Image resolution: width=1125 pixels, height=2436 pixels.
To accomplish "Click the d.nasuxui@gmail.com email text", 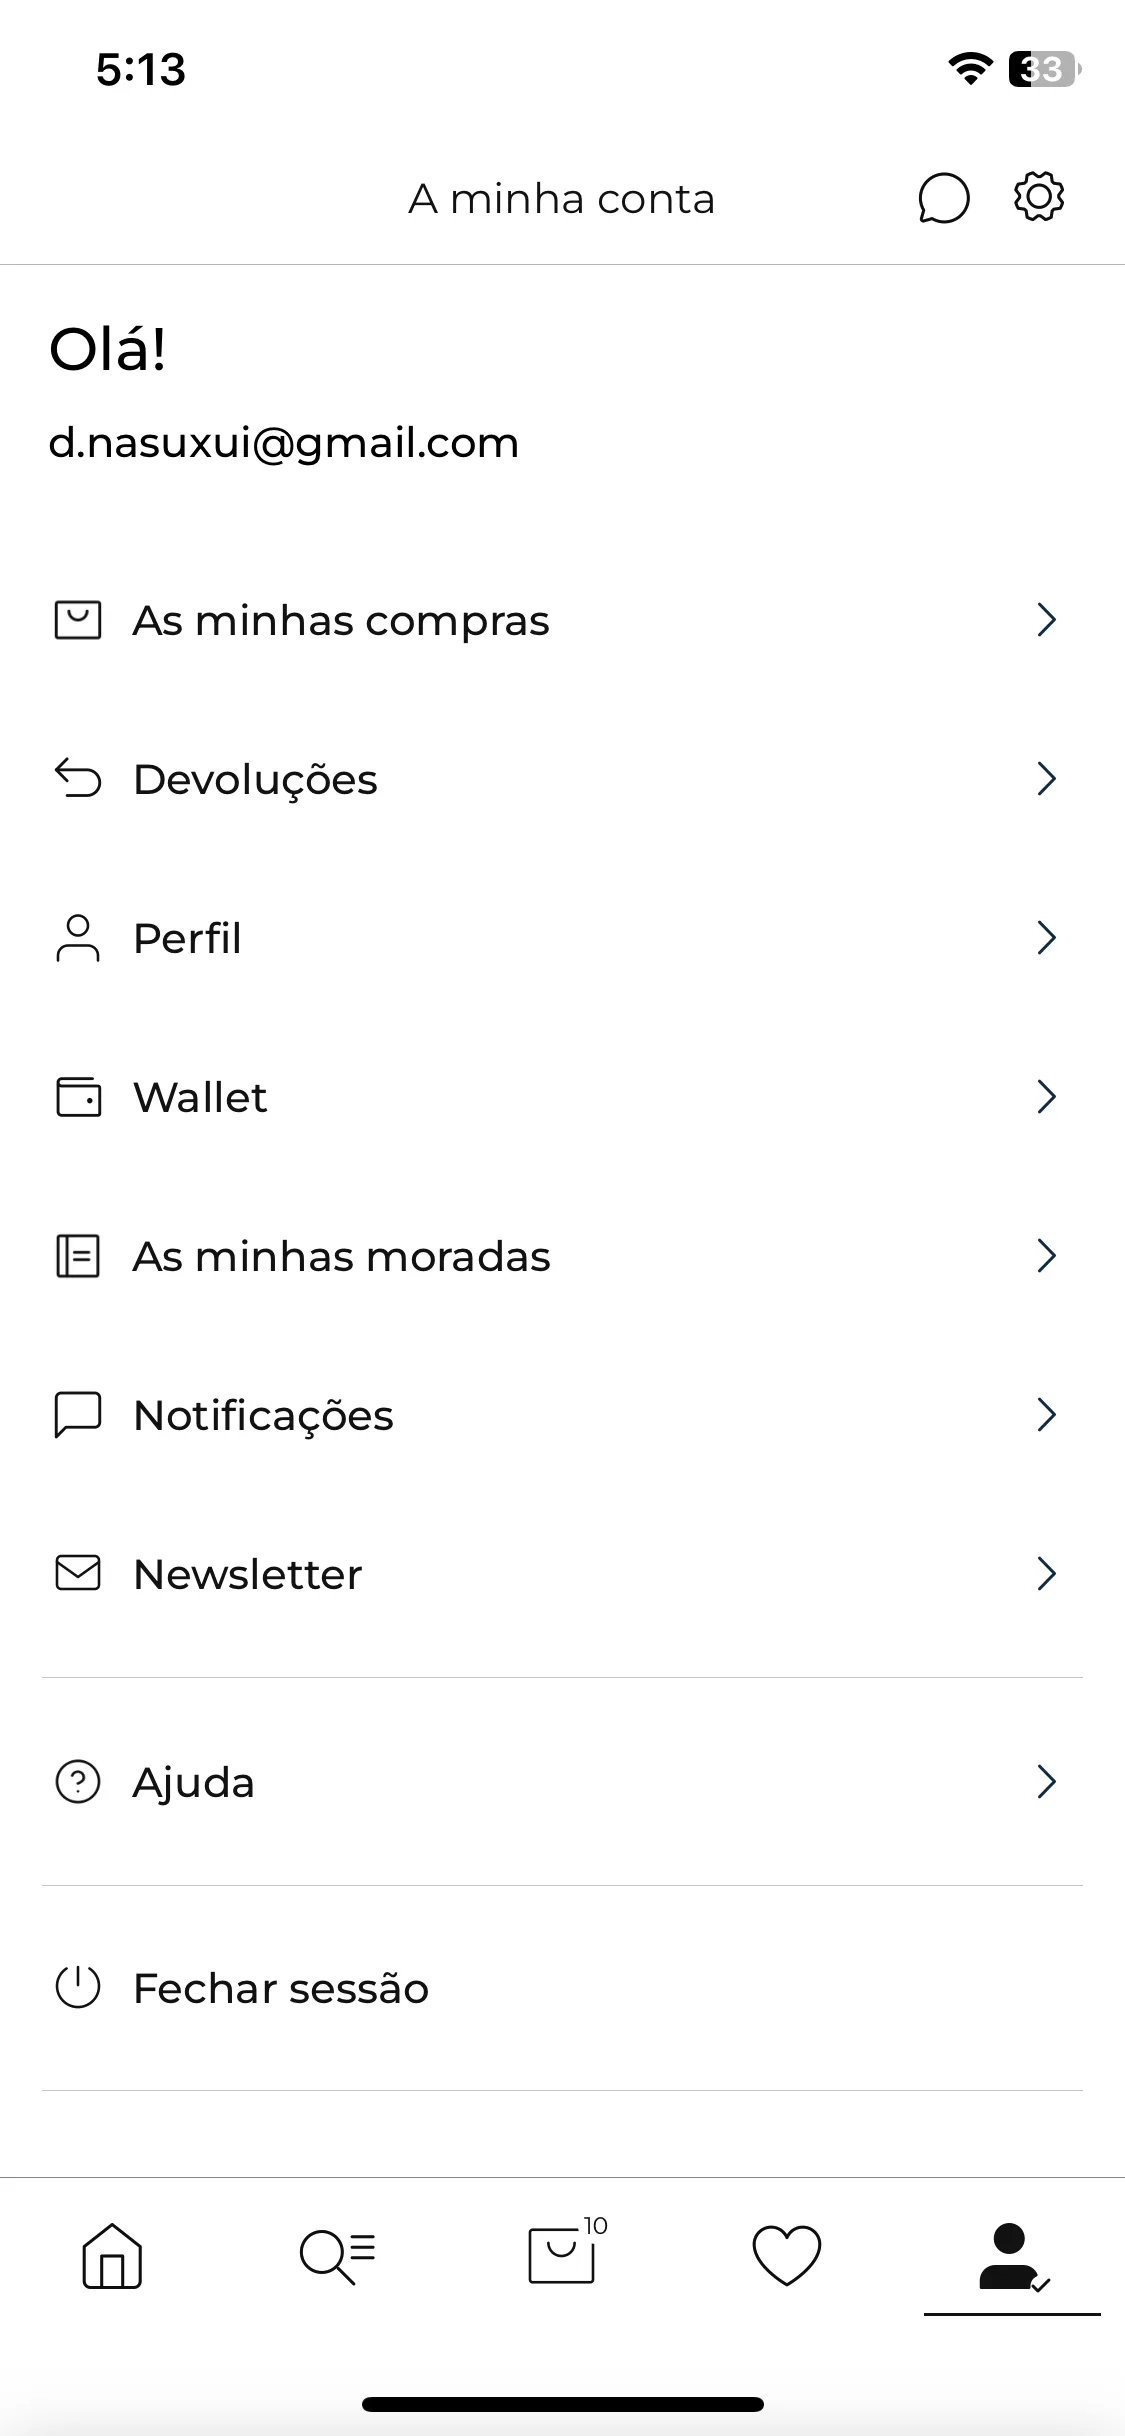I will click(284, 443).
